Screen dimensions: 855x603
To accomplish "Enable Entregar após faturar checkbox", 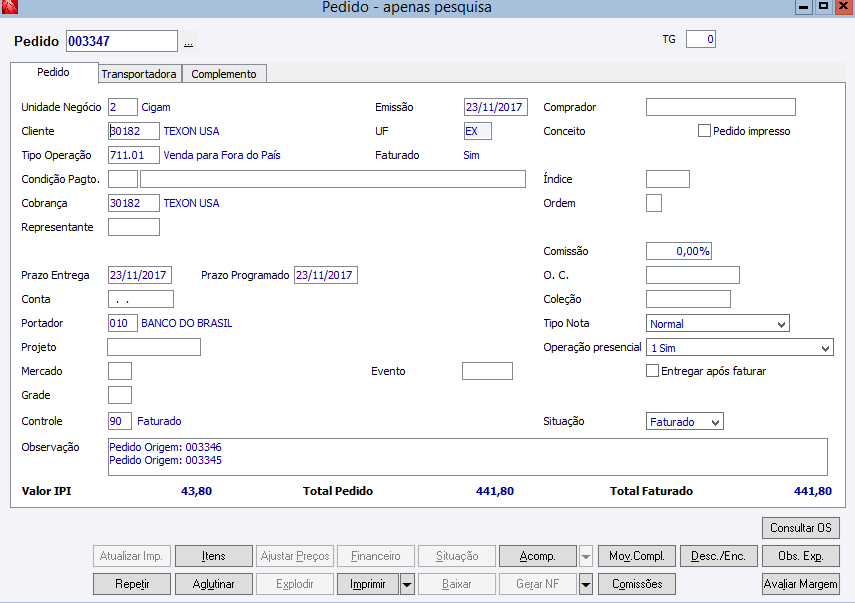I will coord(652,371).
